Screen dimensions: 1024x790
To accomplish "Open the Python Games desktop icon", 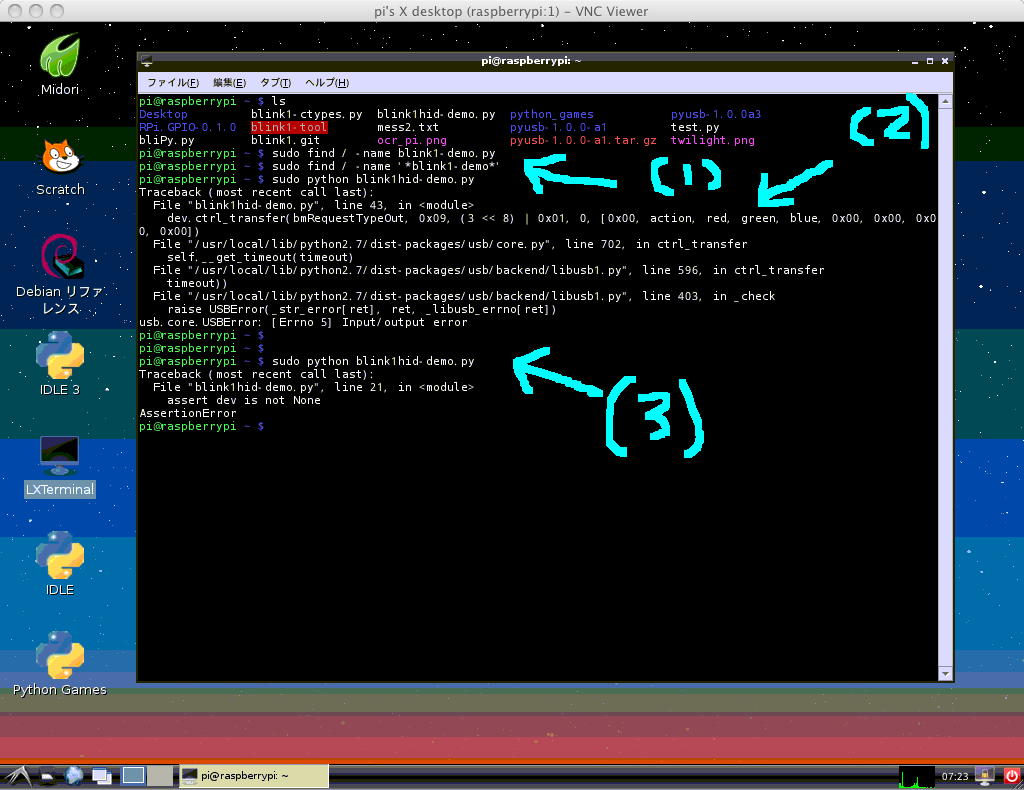I will pyautogui.click(x=59, y=663).
